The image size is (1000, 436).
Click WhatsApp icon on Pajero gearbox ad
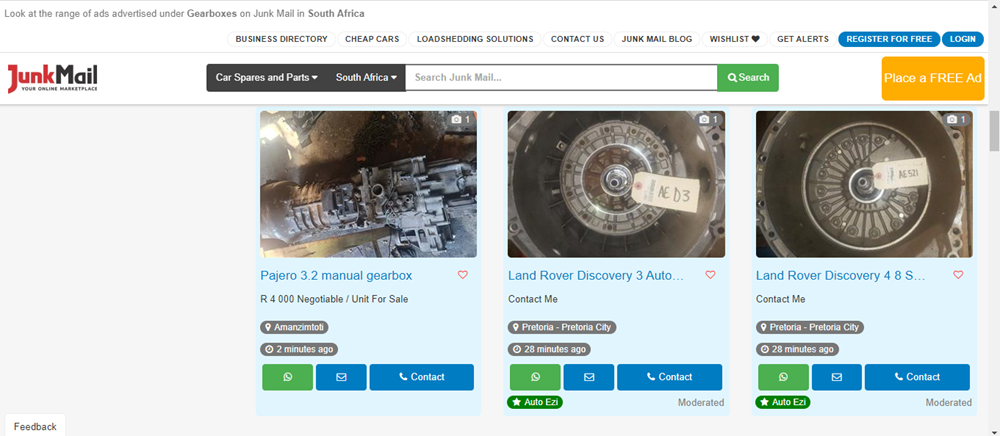pyautogui.click(x=287, y=377)
